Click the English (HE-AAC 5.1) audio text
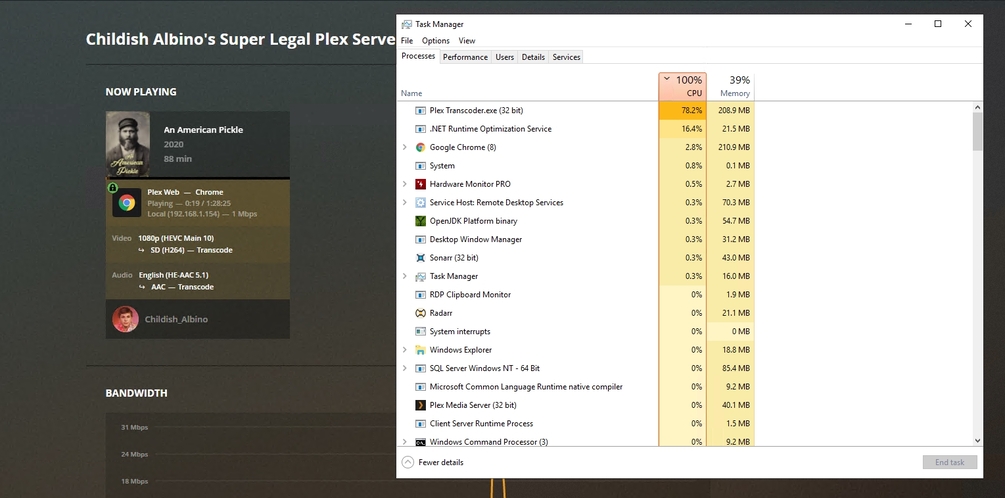This screenshot has height=498, width=1005. click(x=173, y=276)
